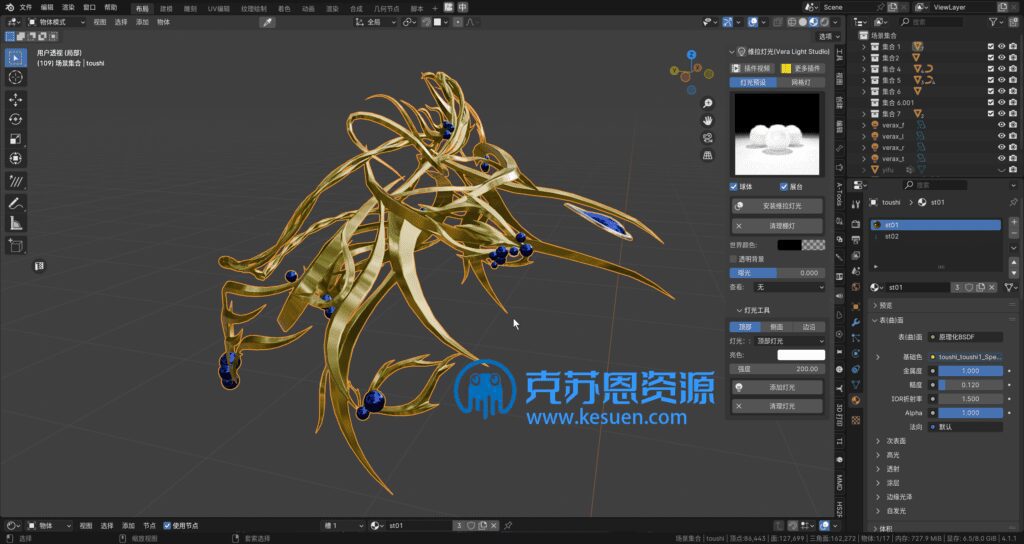Expand the 集合 4 collection
The width and height of the screenshot is (1024, 544).
point(863,69)
